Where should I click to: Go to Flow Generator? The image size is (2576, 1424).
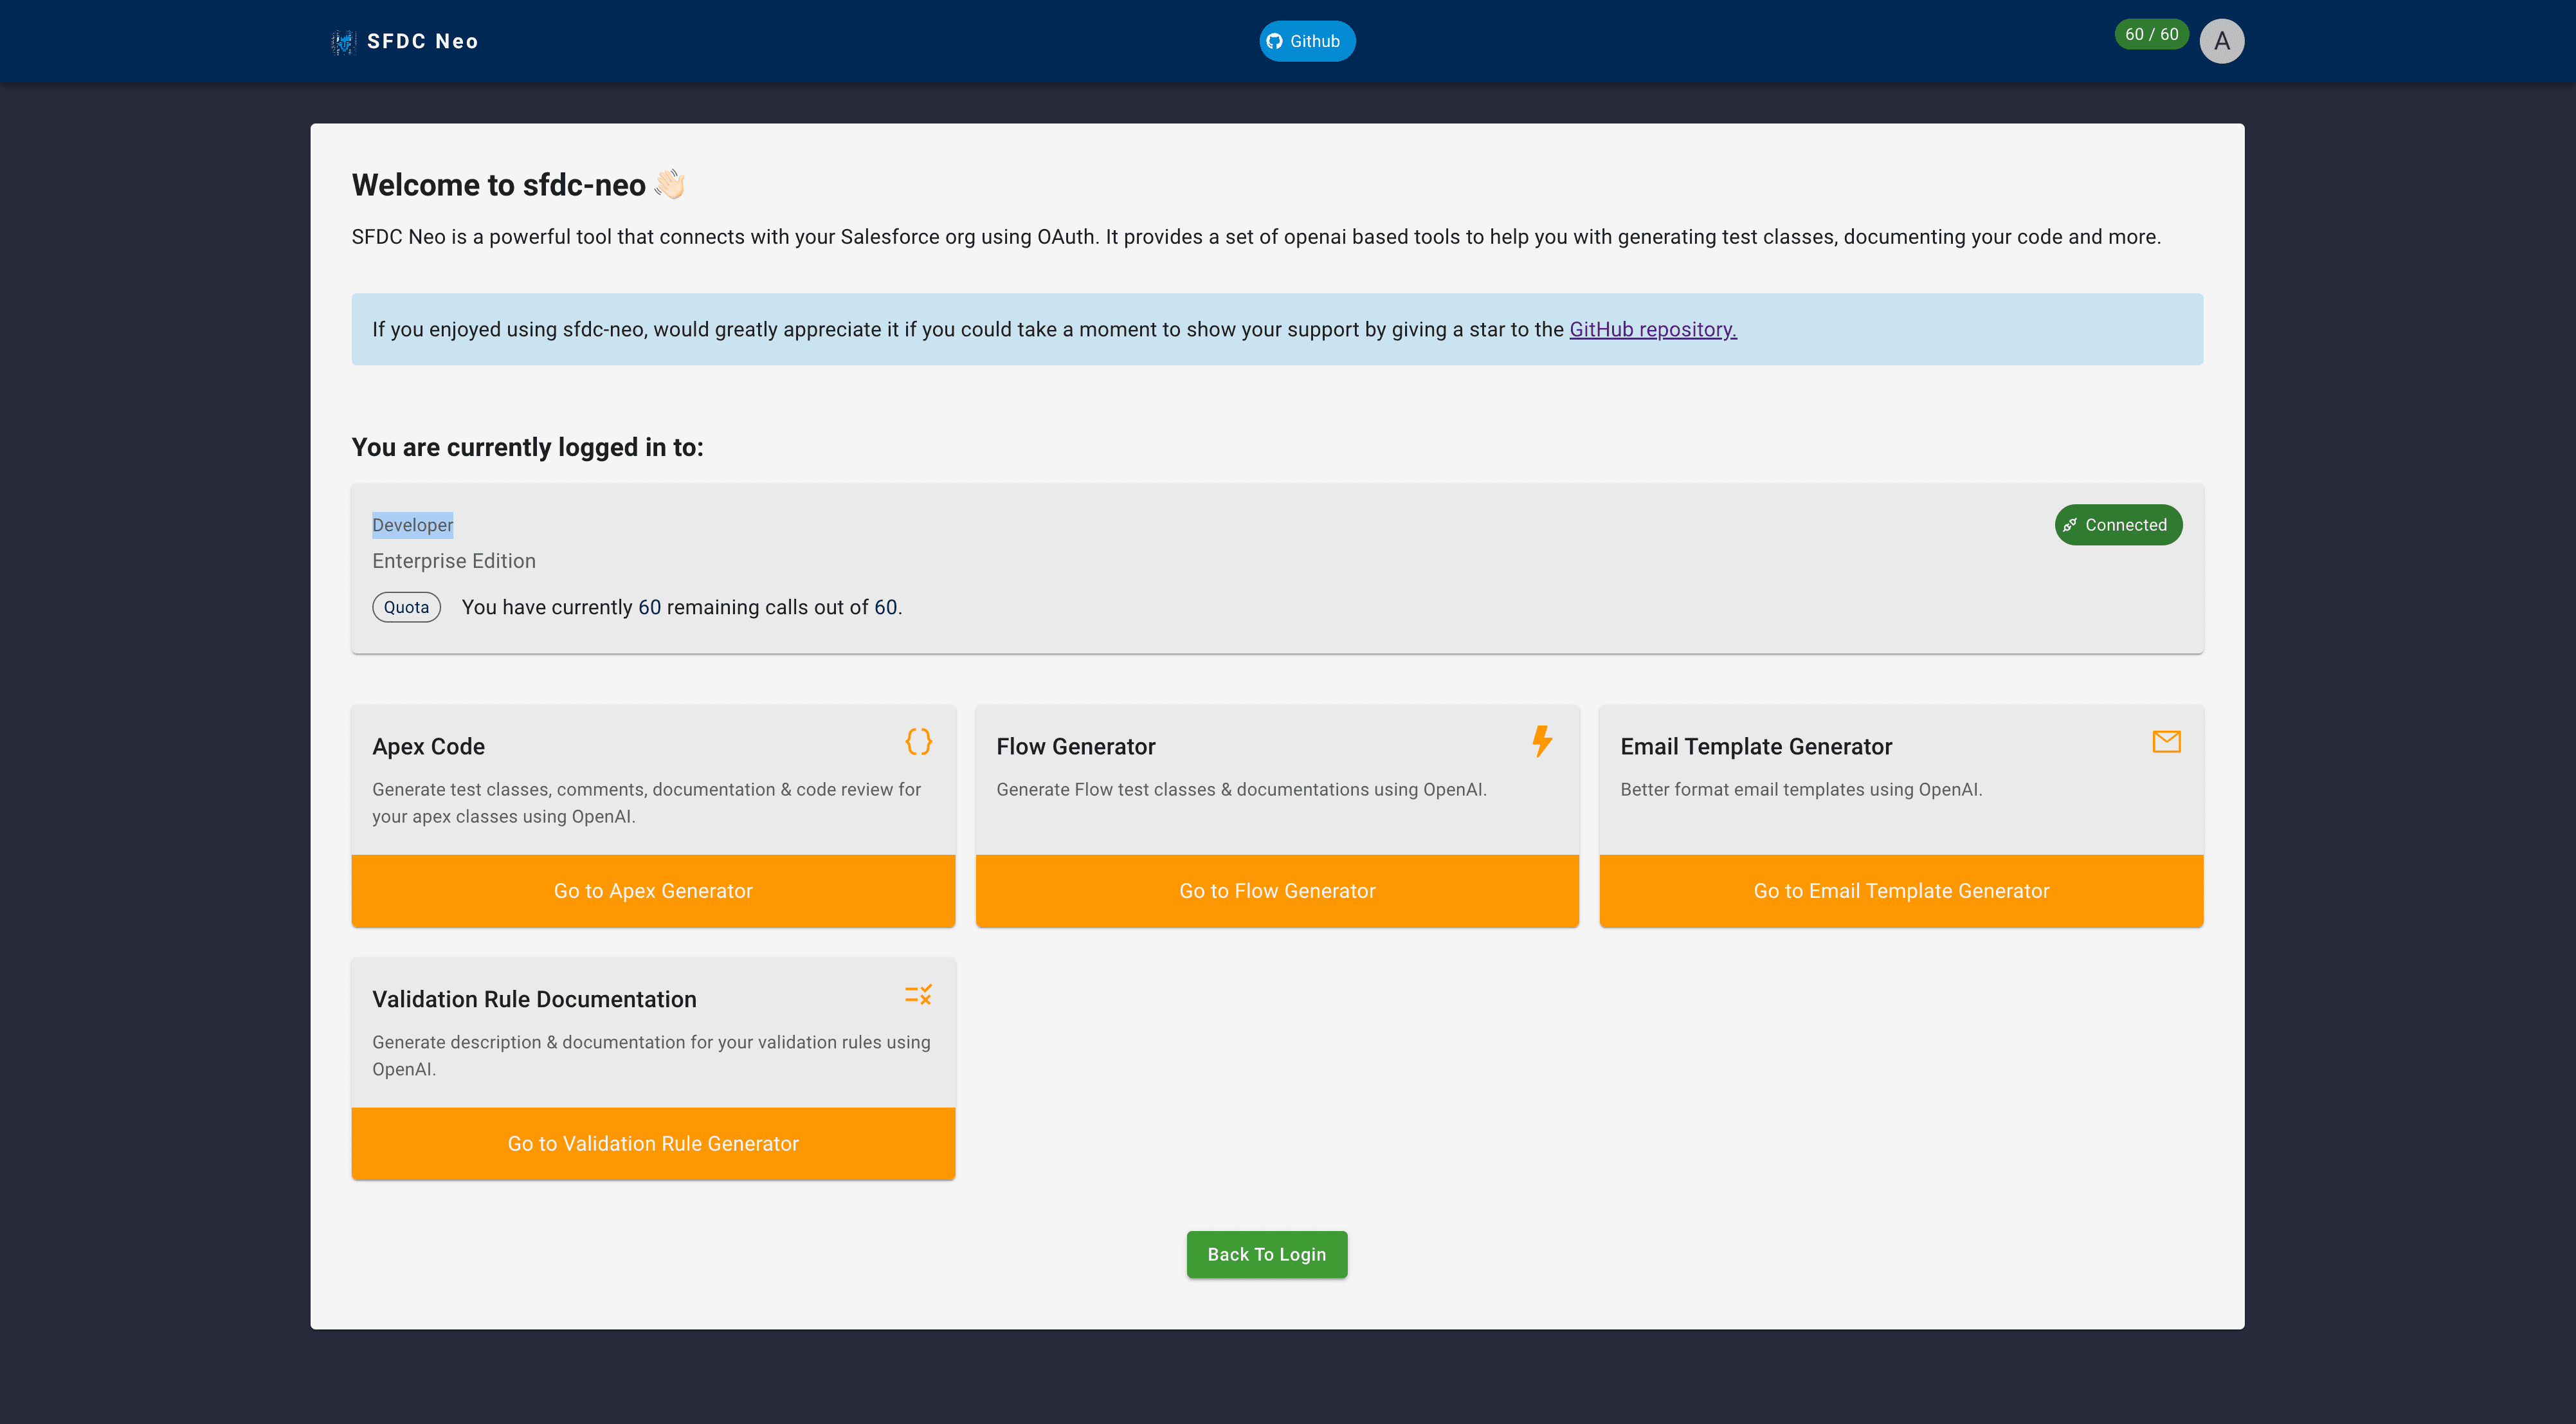coord(1277,890)
